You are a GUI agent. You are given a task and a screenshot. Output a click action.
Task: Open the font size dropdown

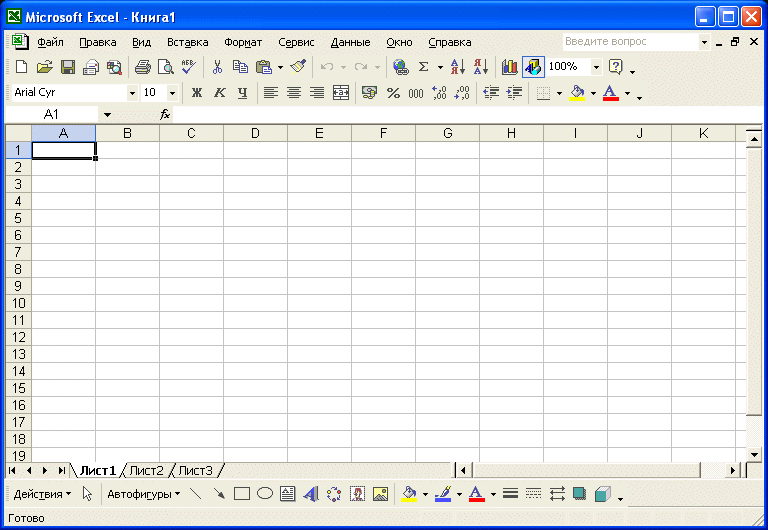click(x=172, y=93)
